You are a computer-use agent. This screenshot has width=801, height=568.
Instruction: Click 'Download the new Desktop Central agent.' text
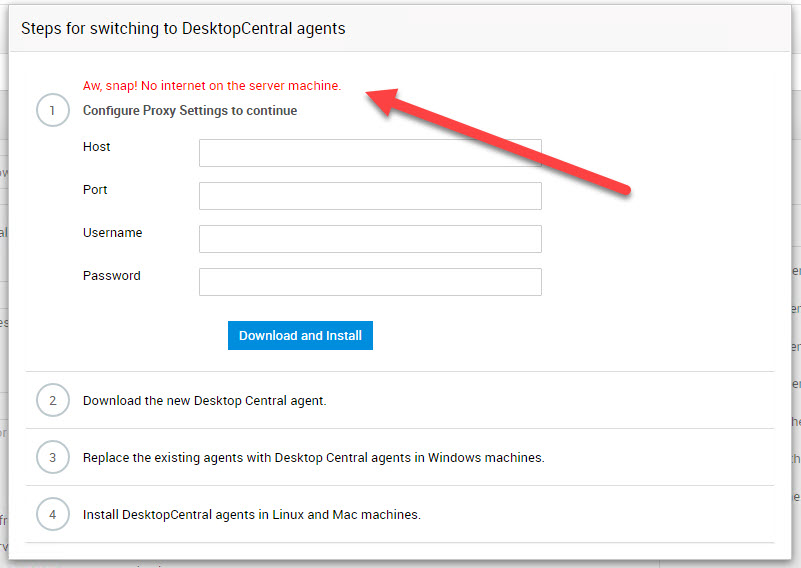204,400
